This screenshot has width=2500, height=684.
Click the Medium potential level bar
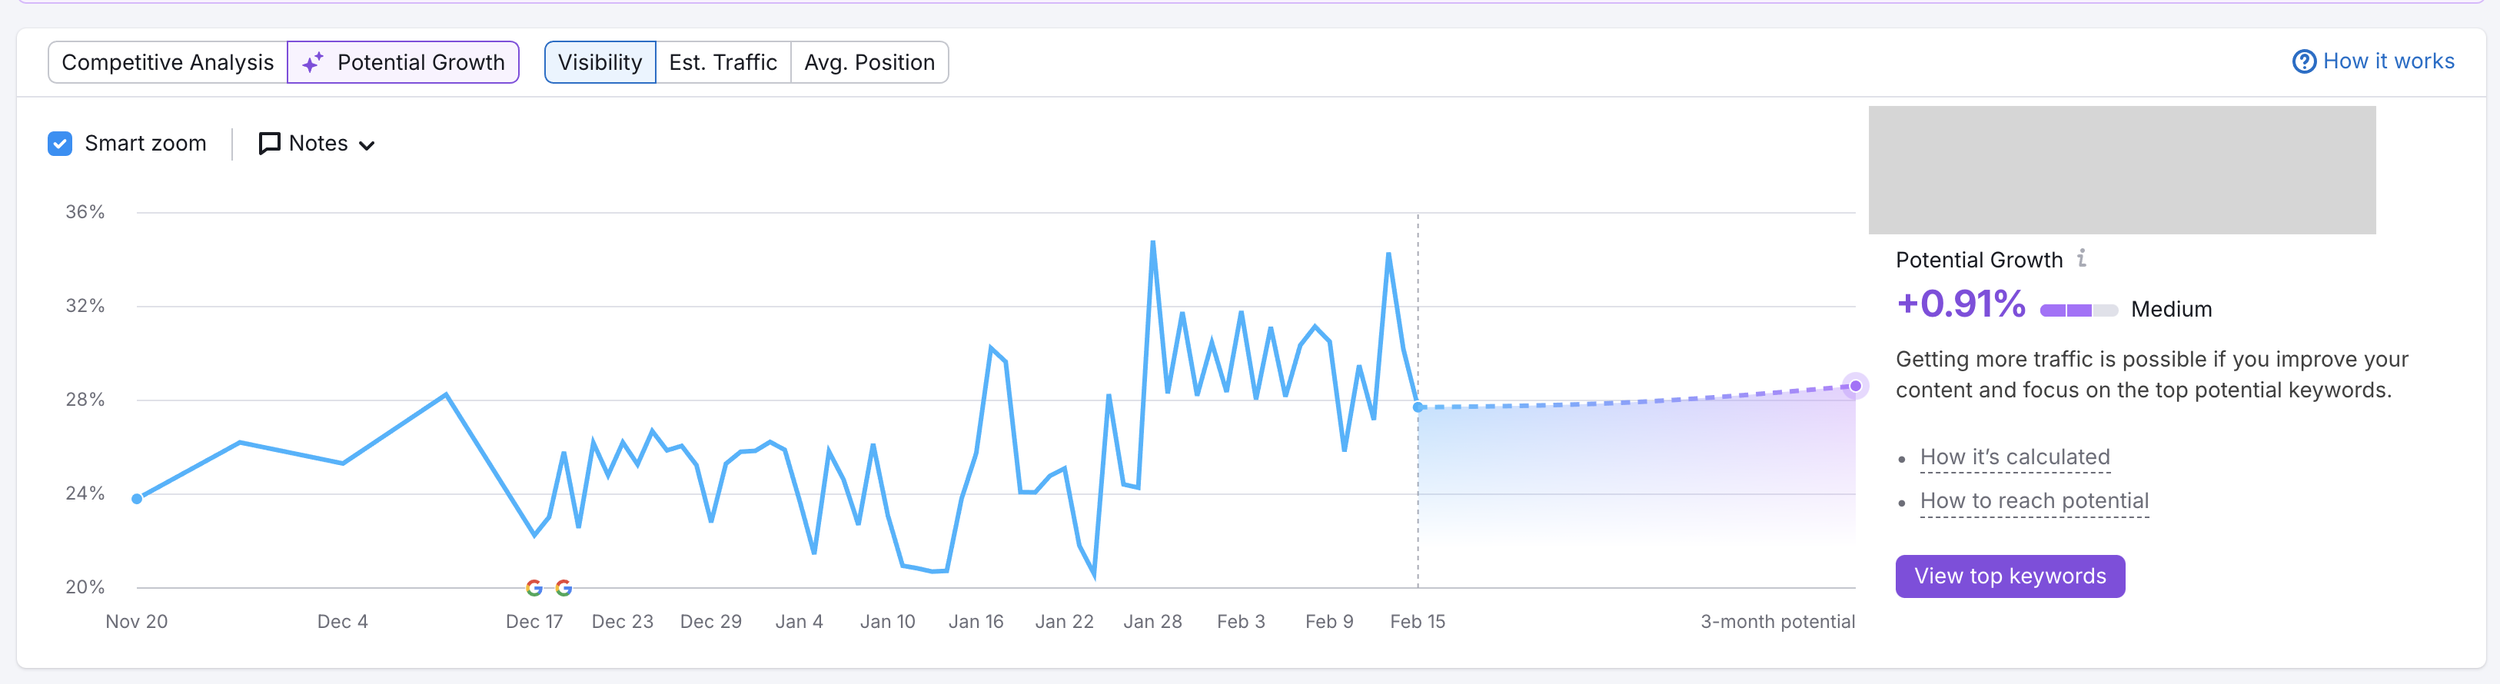2079,310
